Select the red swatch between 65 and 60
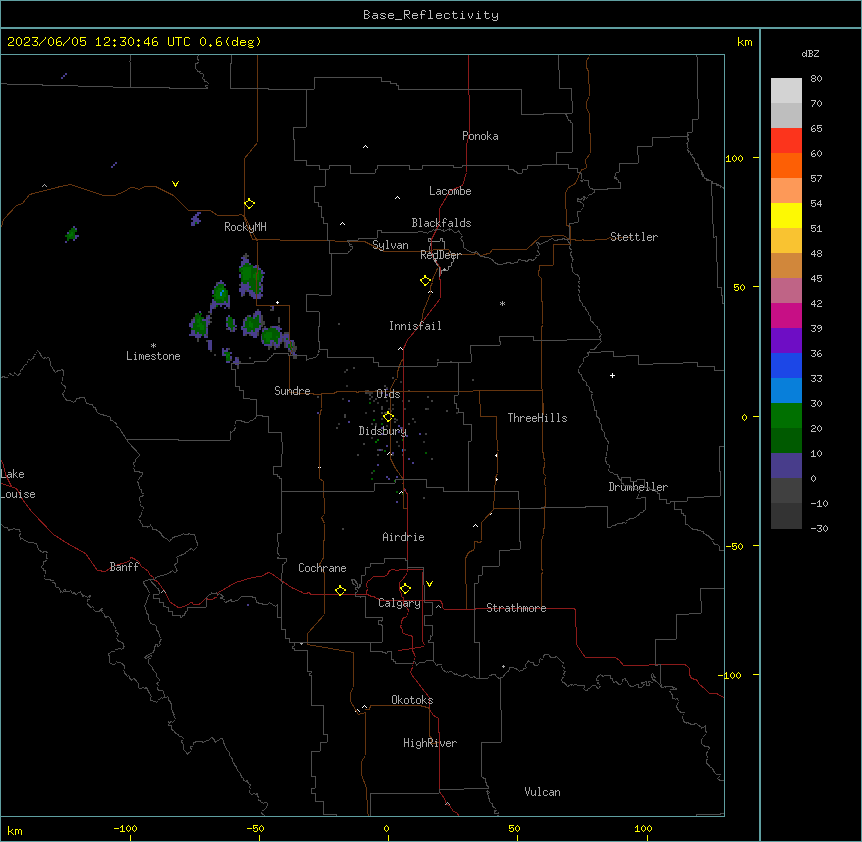Image resolution: width=862 pixels, height=842 pixels. coord(786,141)
